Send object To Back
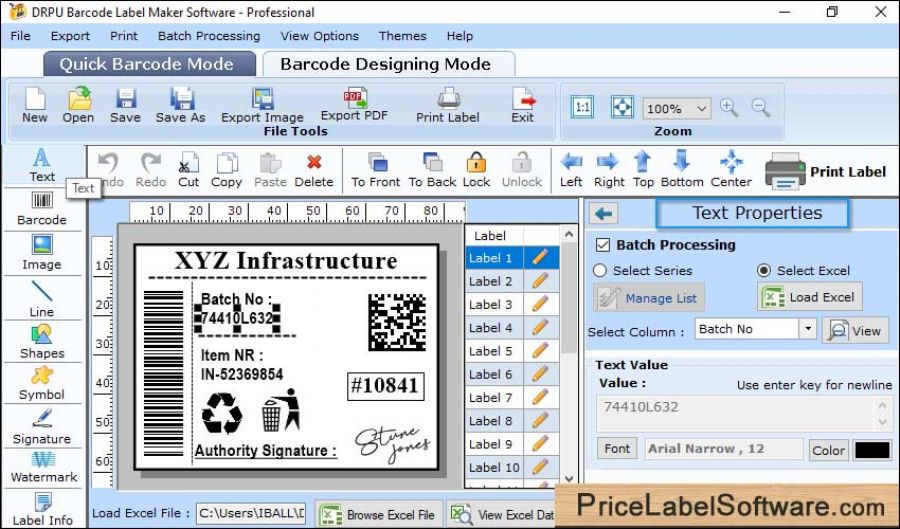This screenshot has height=529, width=900. pos(432,170)
